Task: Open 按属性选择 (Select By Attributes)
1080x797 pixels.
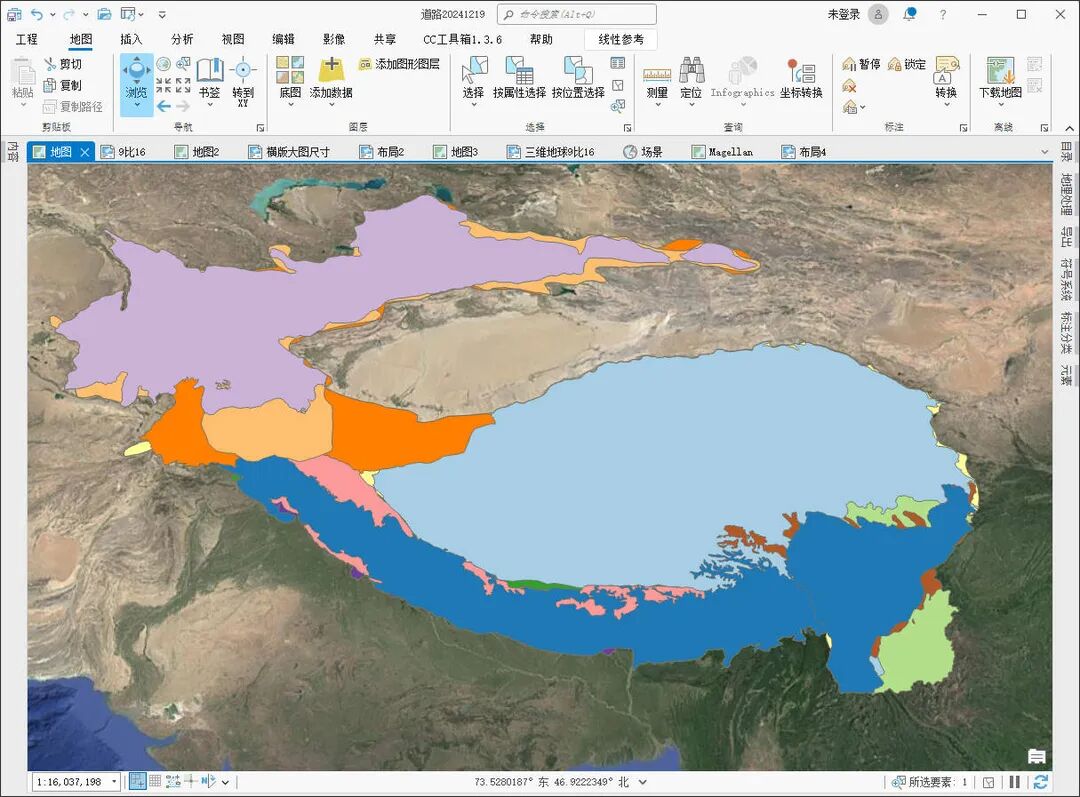Action: tap(519, 77)
